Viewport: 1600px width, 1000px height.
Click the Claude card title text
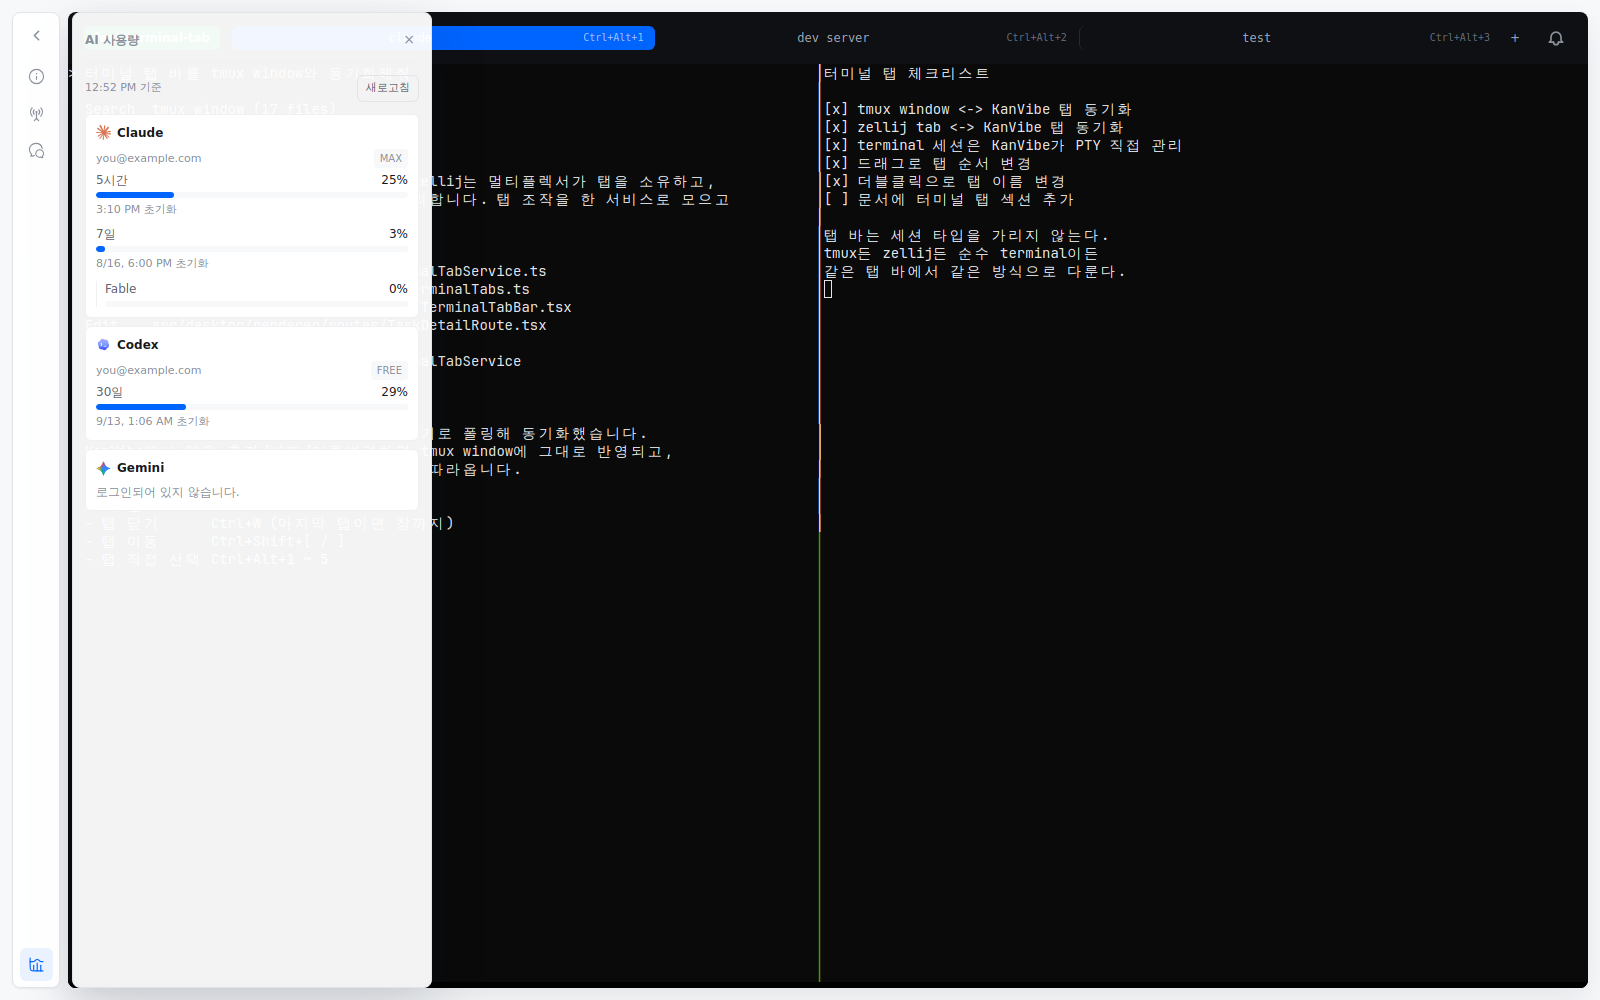point(140,133)
